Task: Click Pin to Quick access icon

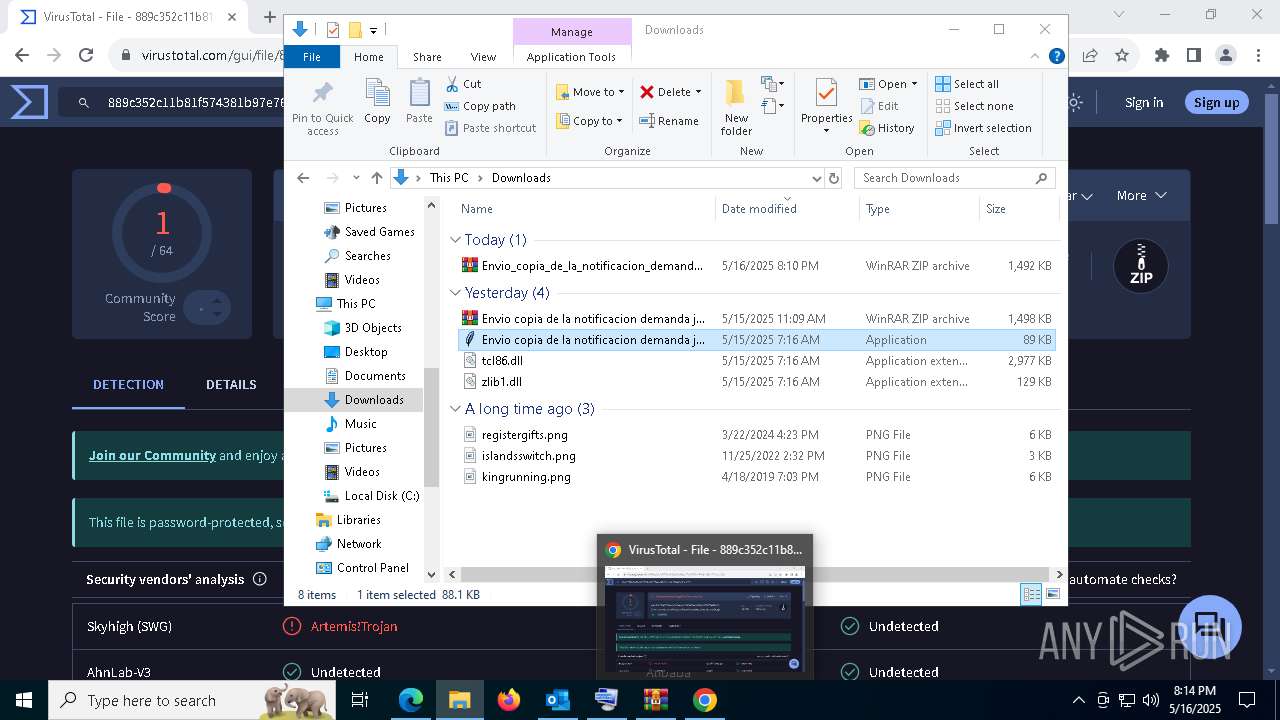Action: coord(322,108)
